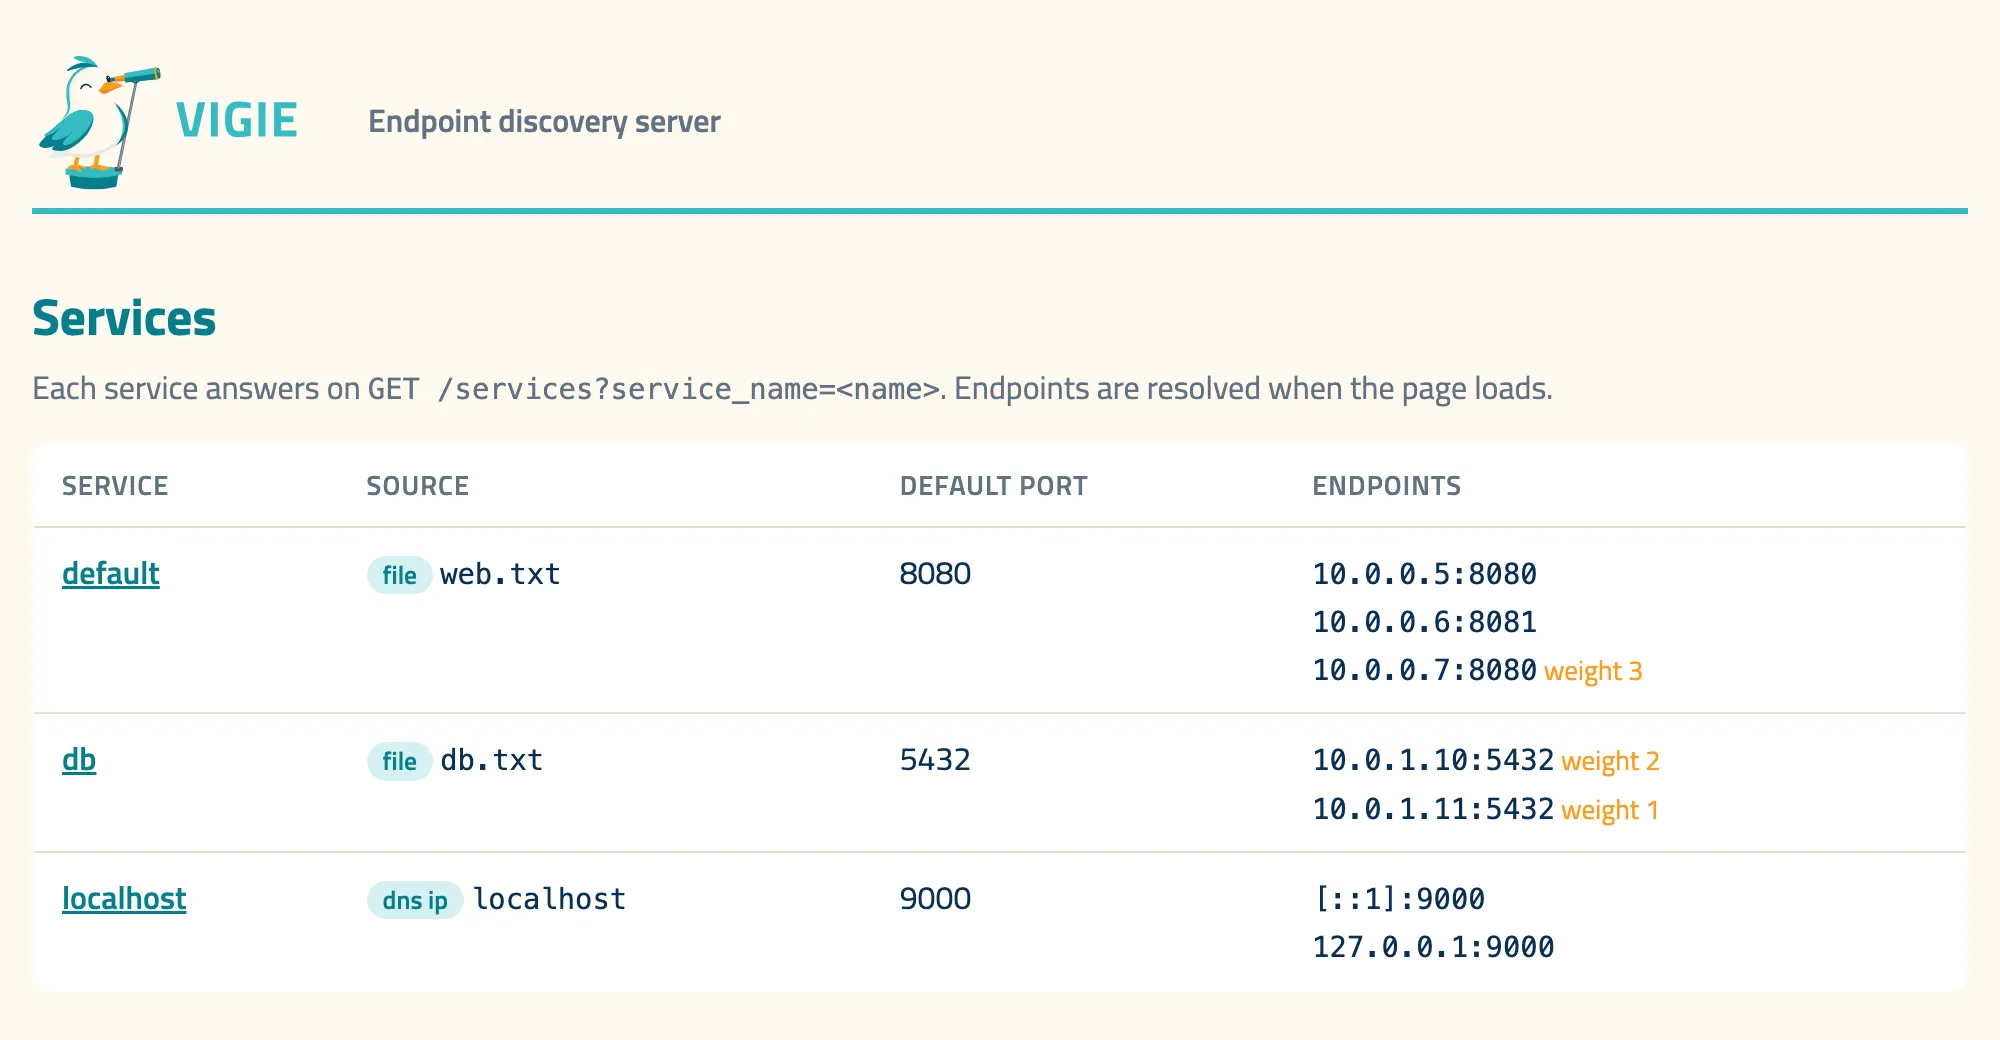Select the db.txt source text

tap(492, 760)
